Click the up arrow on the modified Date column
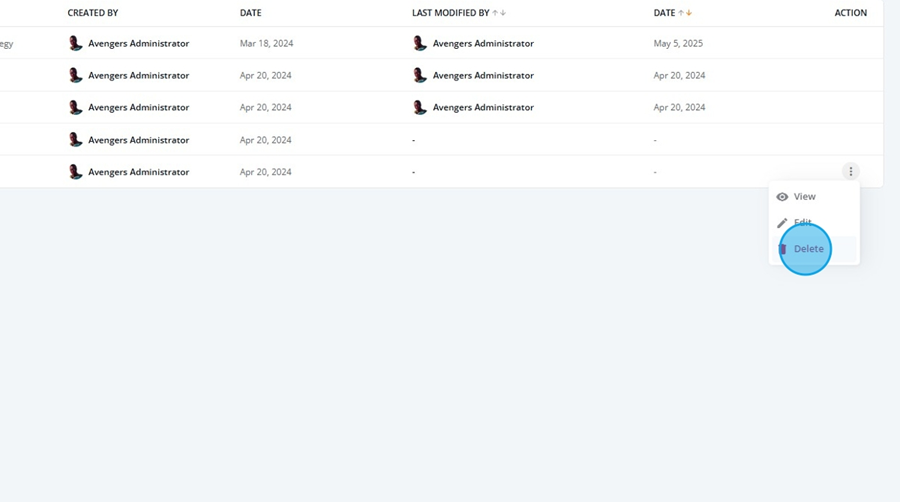This screenshot has height=502, width=900. point(681,13)
